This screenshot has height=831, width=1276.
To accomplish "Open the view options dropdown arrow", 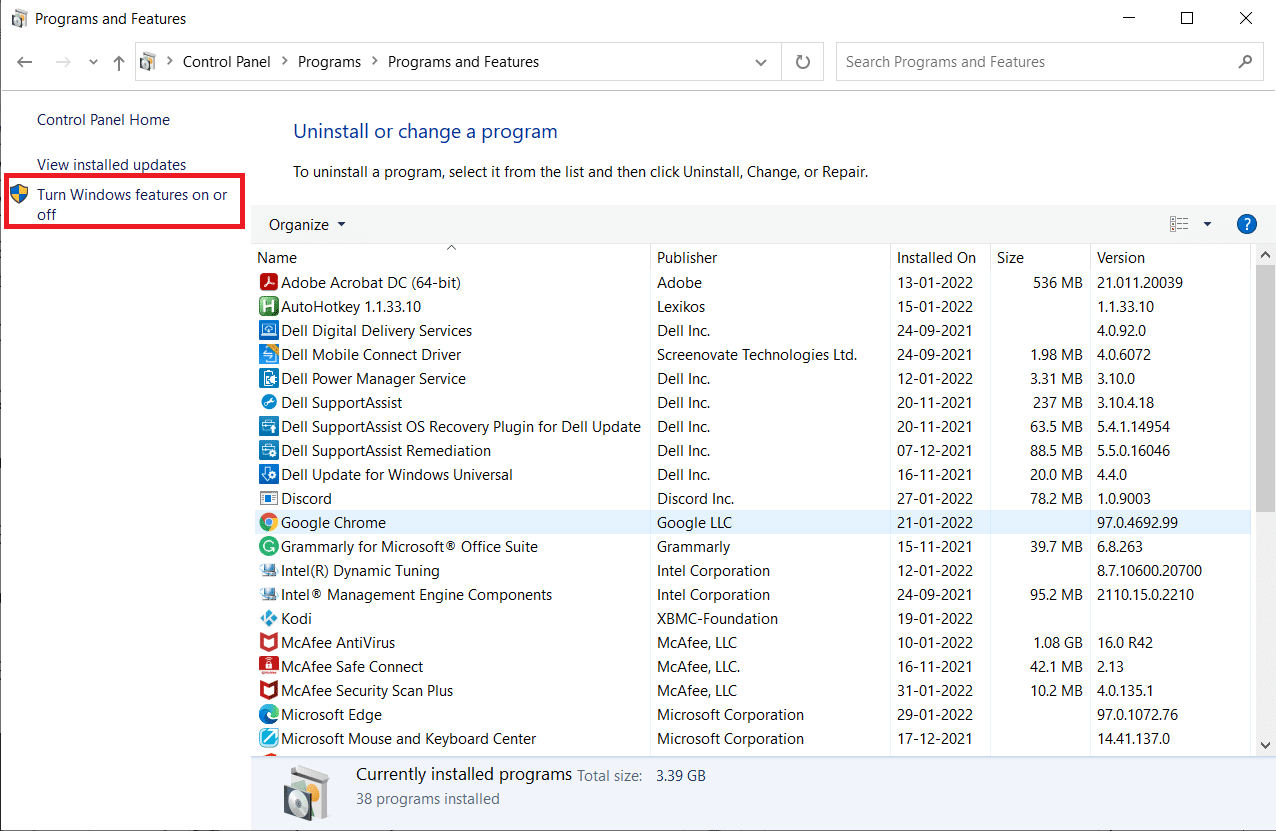I will point(1207,224).
